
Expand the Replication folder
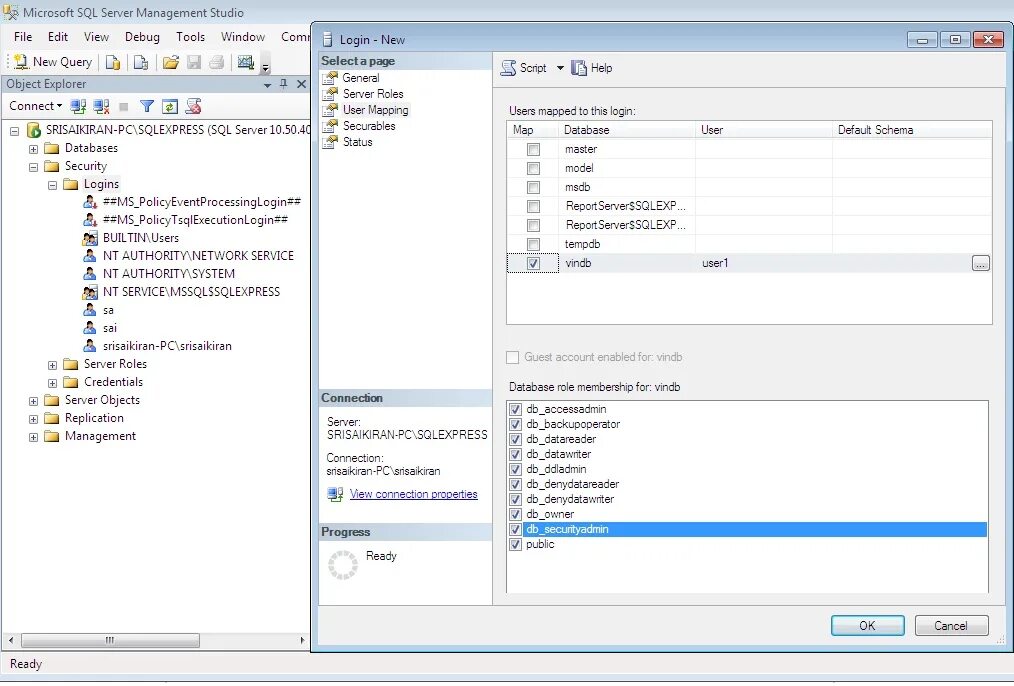(33, 420)
